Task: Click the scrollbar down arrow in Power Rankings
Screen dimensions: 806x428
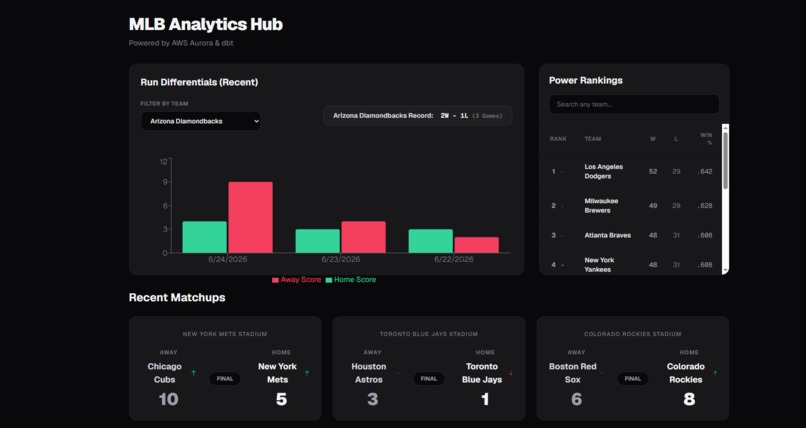Action: (x=725, y=270)
